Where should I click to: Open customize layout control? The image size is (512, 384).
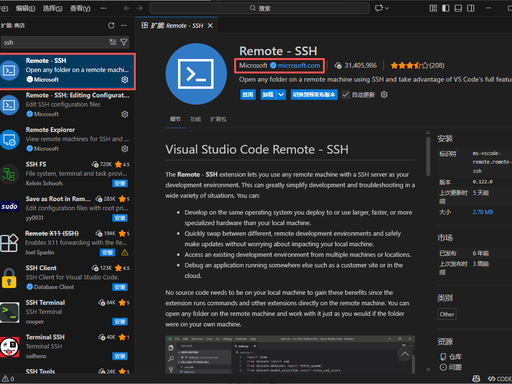pos(433,8)
